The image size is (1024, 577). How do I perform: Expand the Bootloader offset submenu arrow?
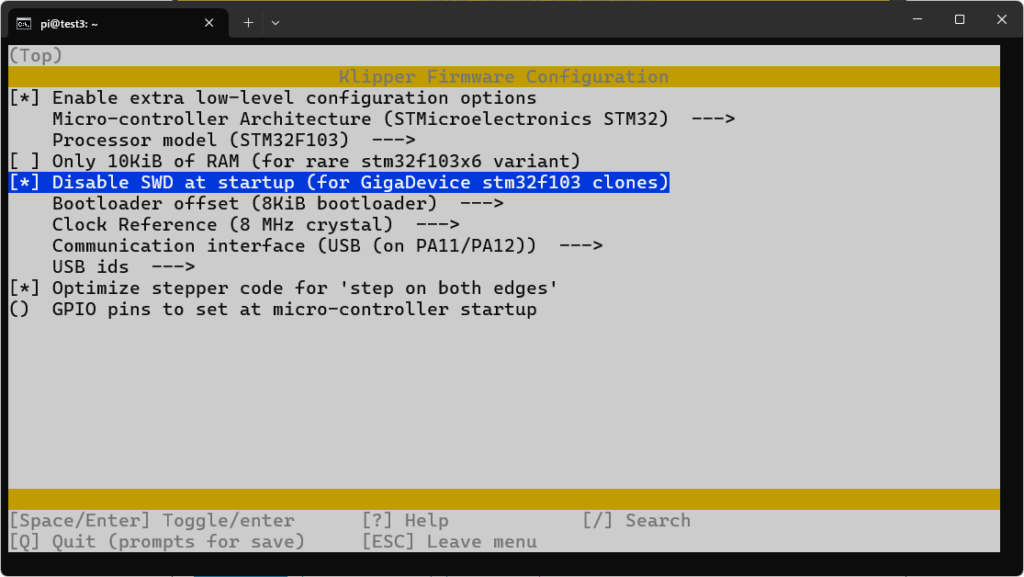click(481, 204)
